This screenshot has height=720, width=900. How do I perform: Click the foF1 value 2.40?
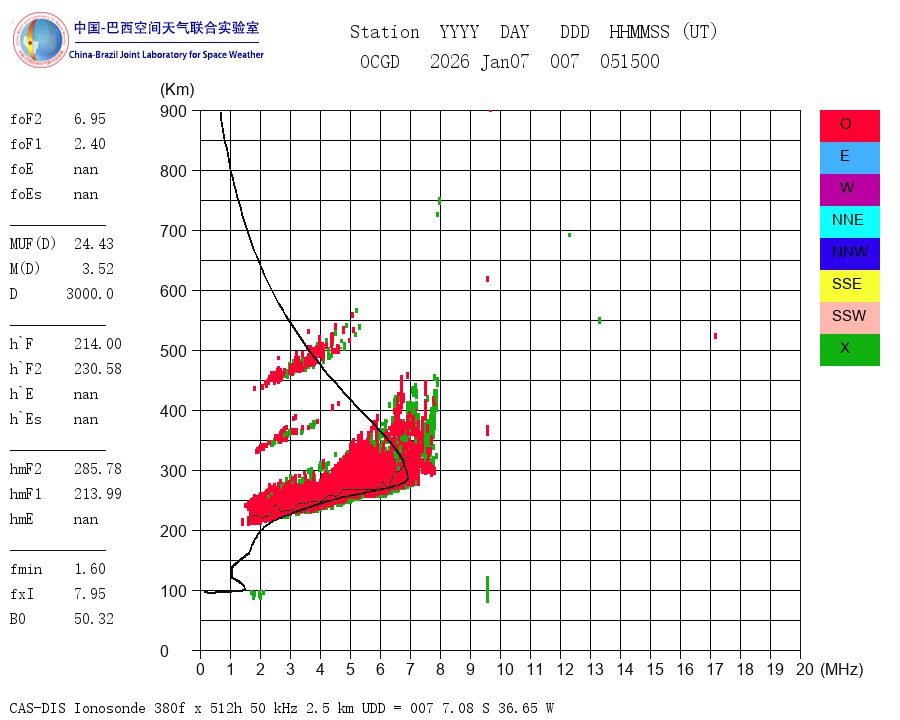click(x=90, y=144)
